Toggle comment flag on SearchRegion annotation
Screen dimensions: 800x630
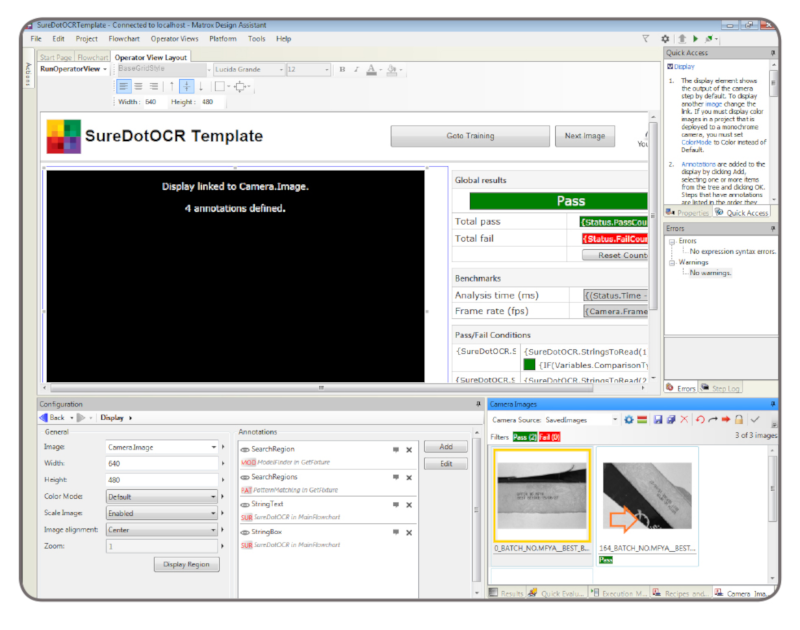click(395, 449)
